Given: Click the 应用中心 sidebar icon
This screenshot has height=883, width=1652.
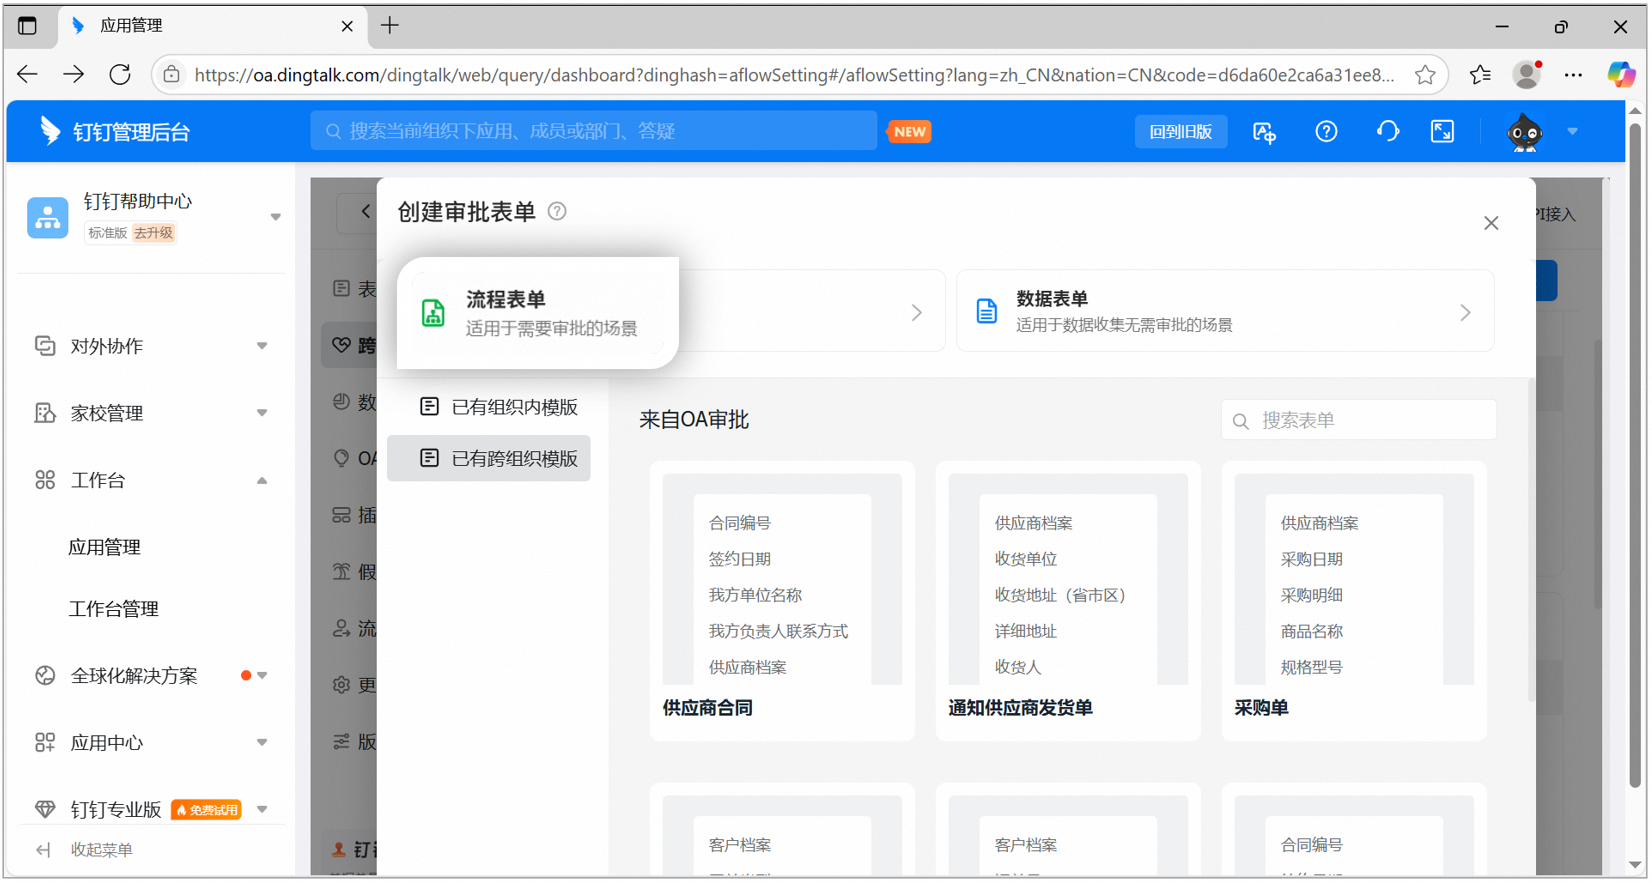Looking at the screenshot, I should (x=45, y=743).
